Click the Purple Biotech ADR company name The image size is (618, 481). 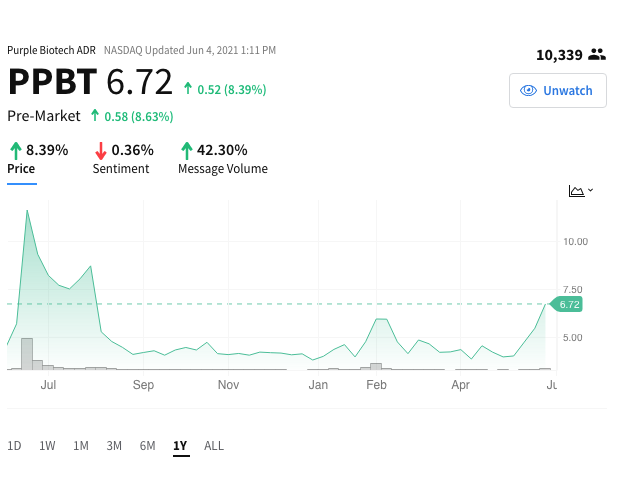tap(52, 50)
